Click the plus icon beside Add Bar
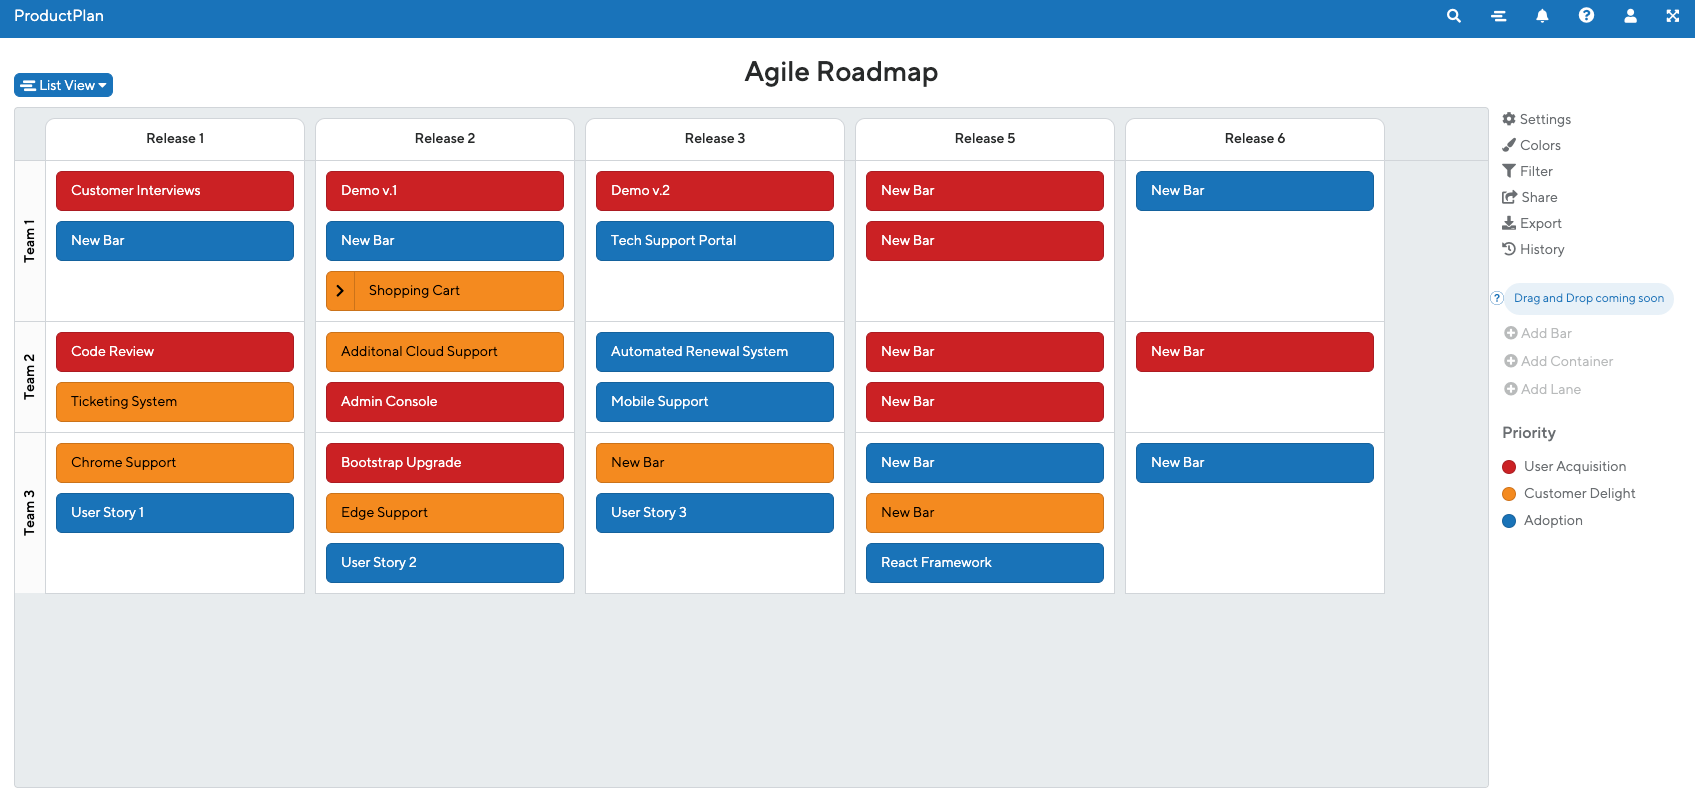The image size is (1695, 801). (1511, 333)
